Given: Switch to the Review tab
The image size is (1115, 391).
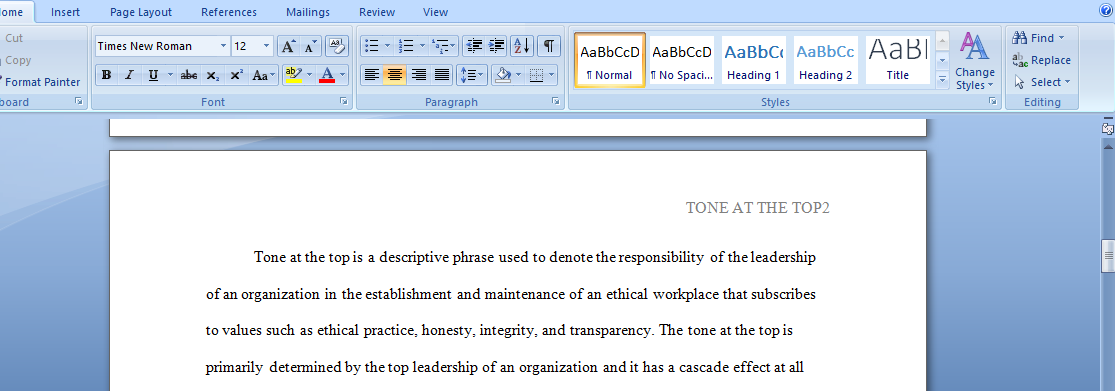Looking at the screenshot, I should [x=377, y=12].
